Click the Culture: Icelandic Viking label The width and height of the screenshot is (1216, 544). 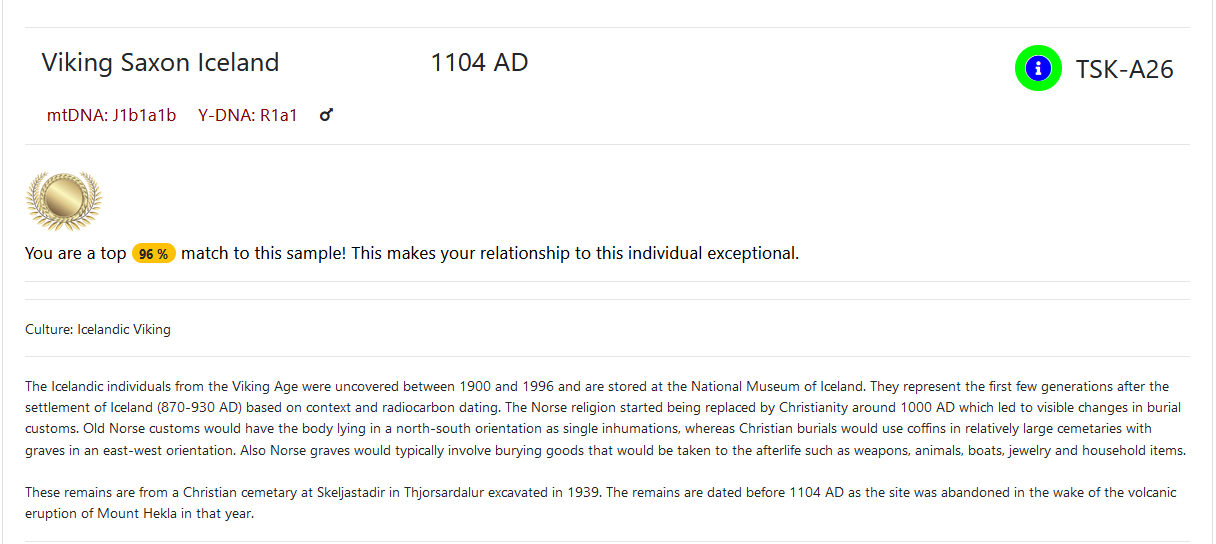point(98,329)
